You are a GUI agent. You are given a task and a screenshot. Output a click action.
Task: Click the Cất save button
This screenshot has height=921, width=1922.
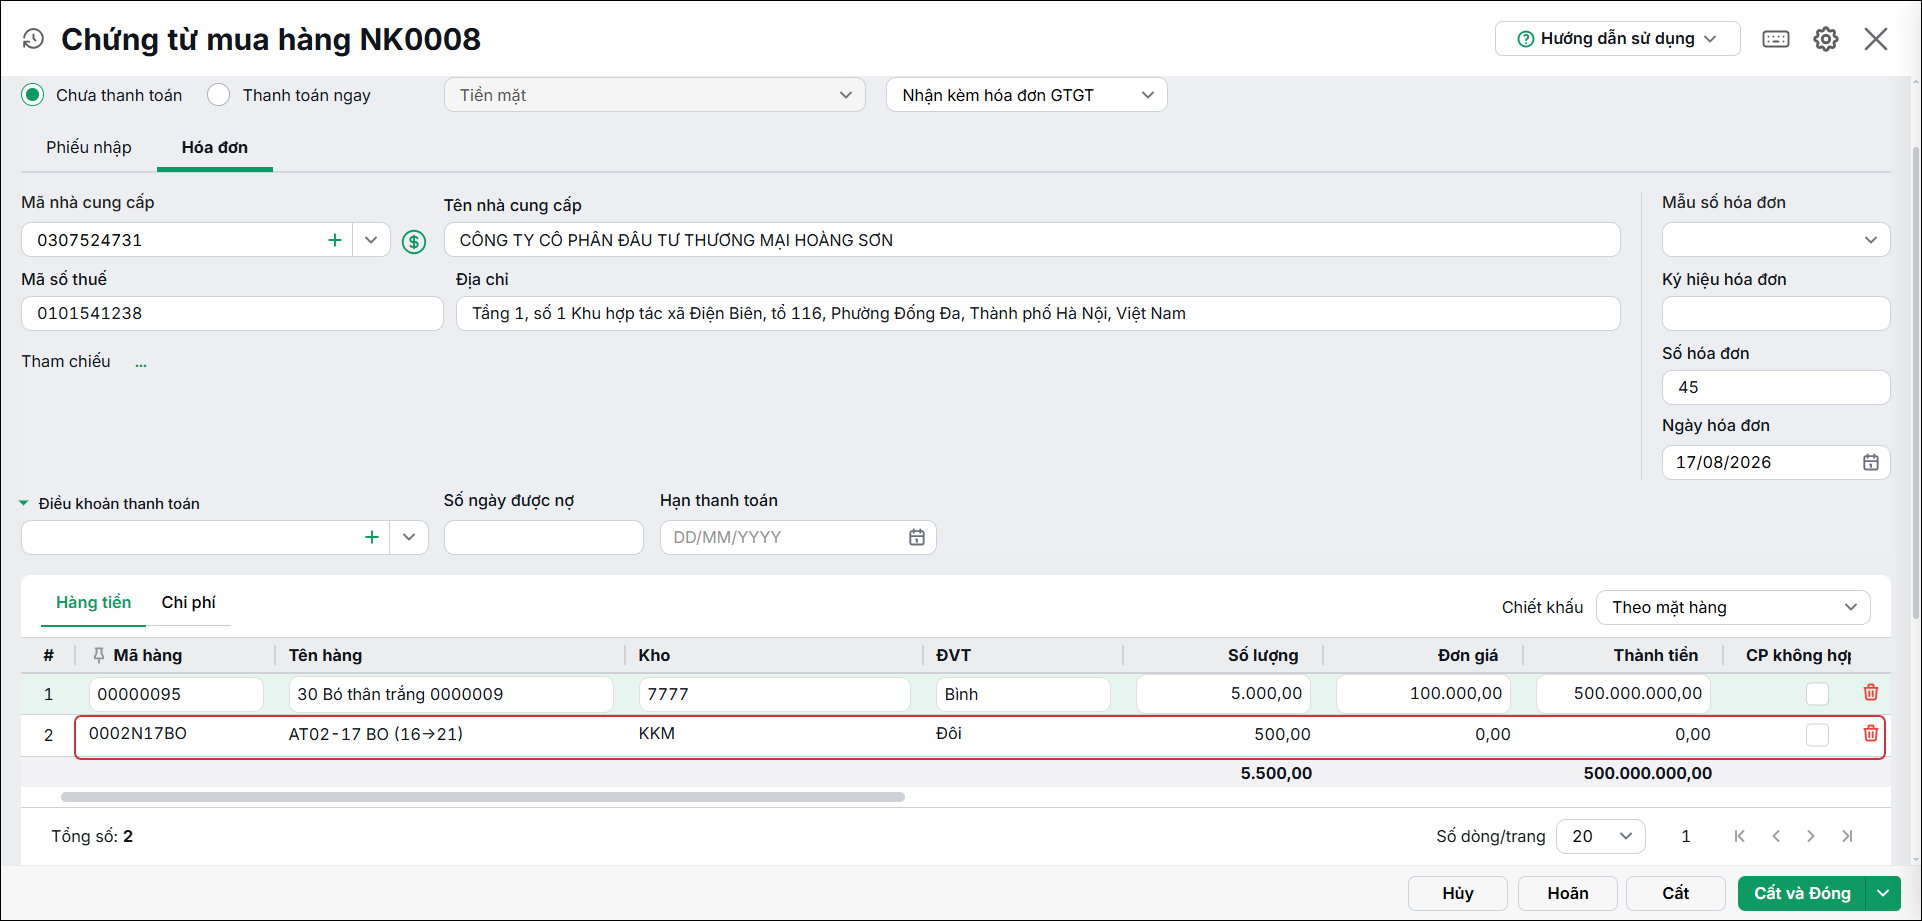click(1676, 893)
